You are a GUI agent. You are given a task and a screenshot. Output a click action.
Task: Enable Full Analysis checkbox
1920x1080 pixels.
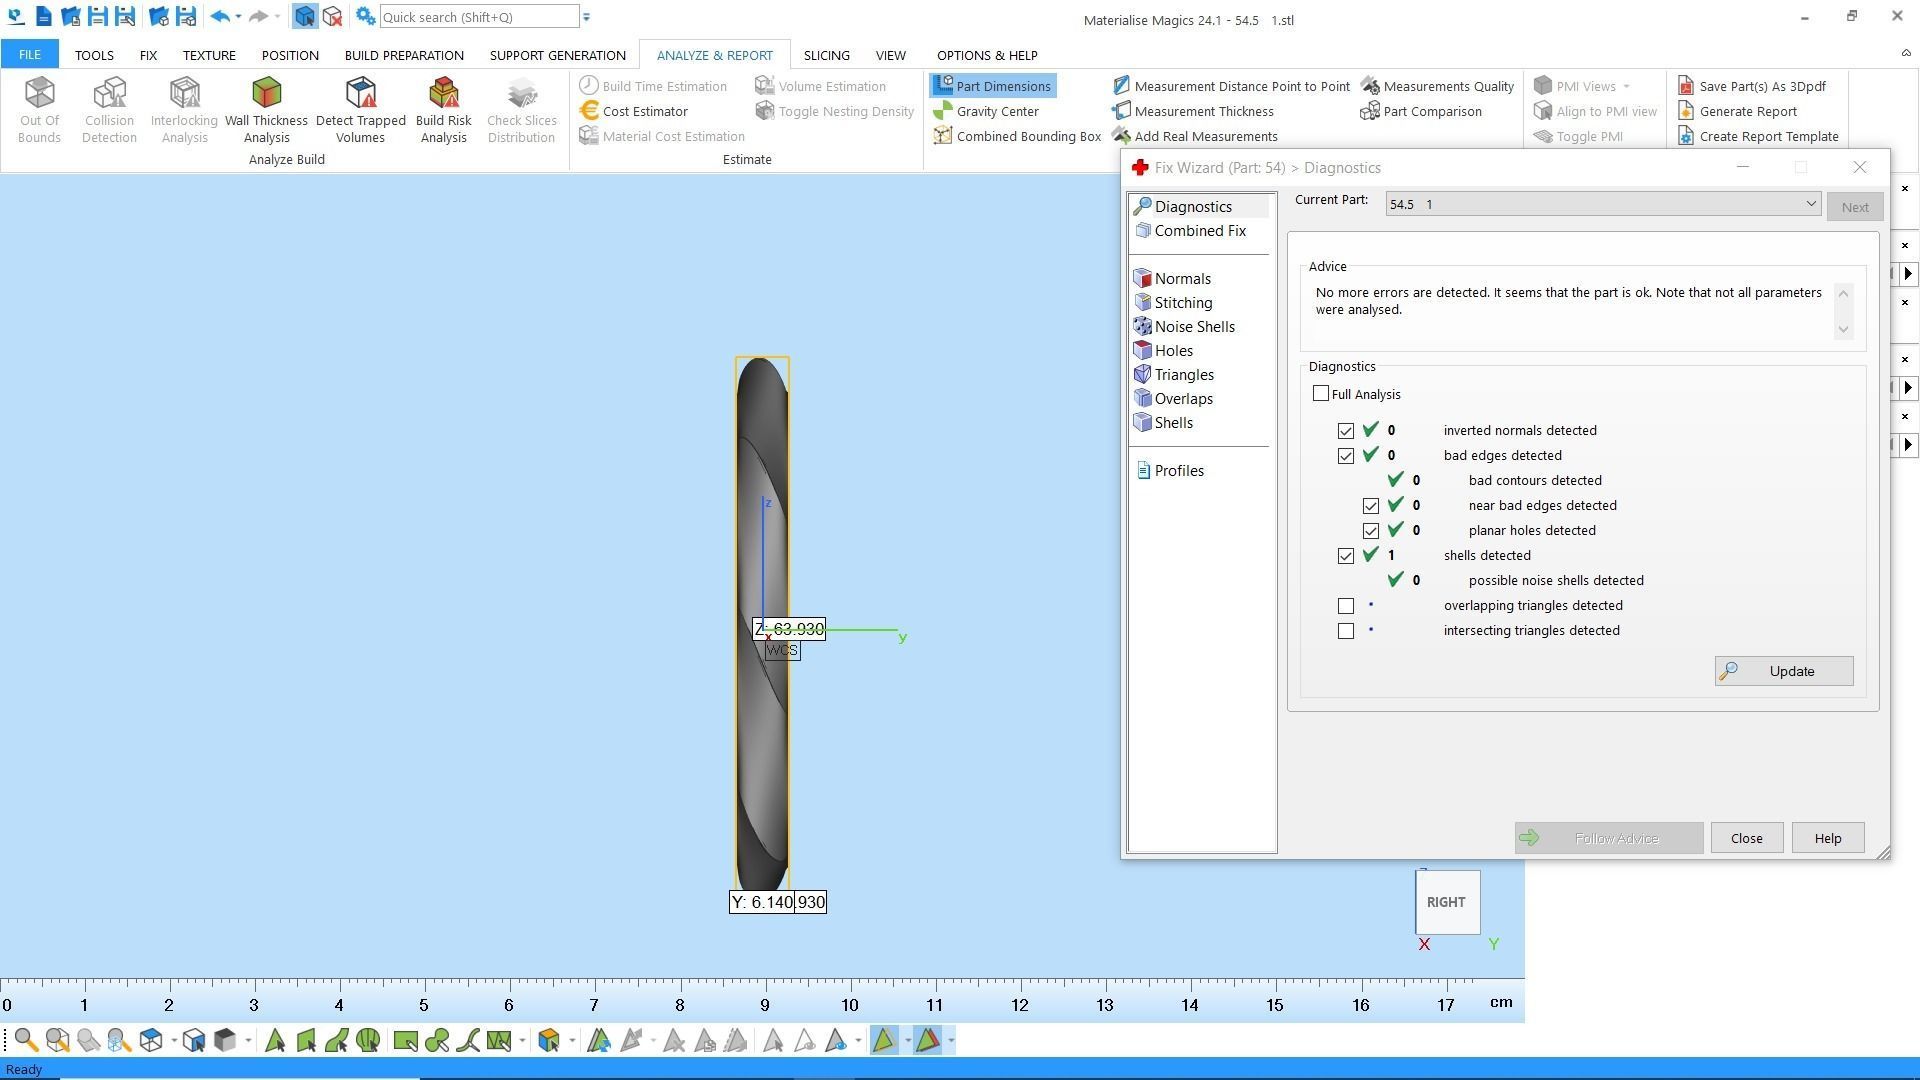(x=1321, y=394)
